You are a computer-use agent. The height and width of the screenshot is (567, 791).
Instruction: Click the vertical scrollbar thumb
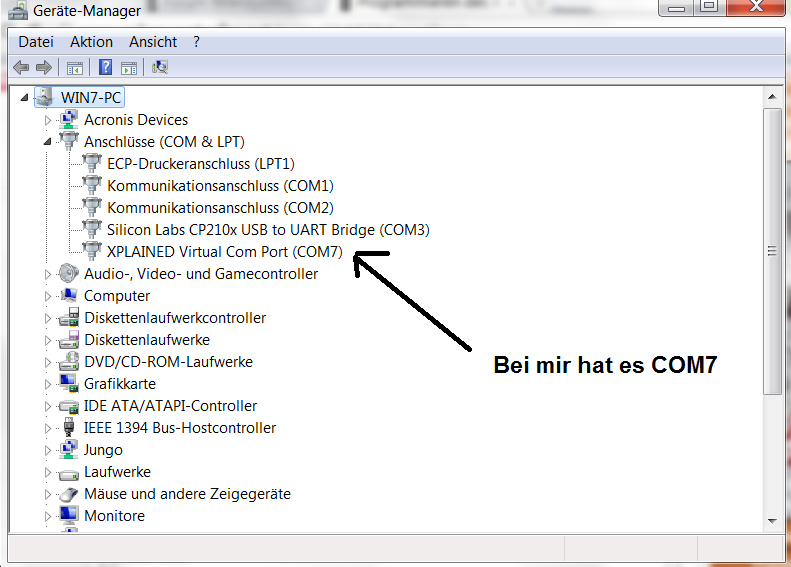(772, 251)
